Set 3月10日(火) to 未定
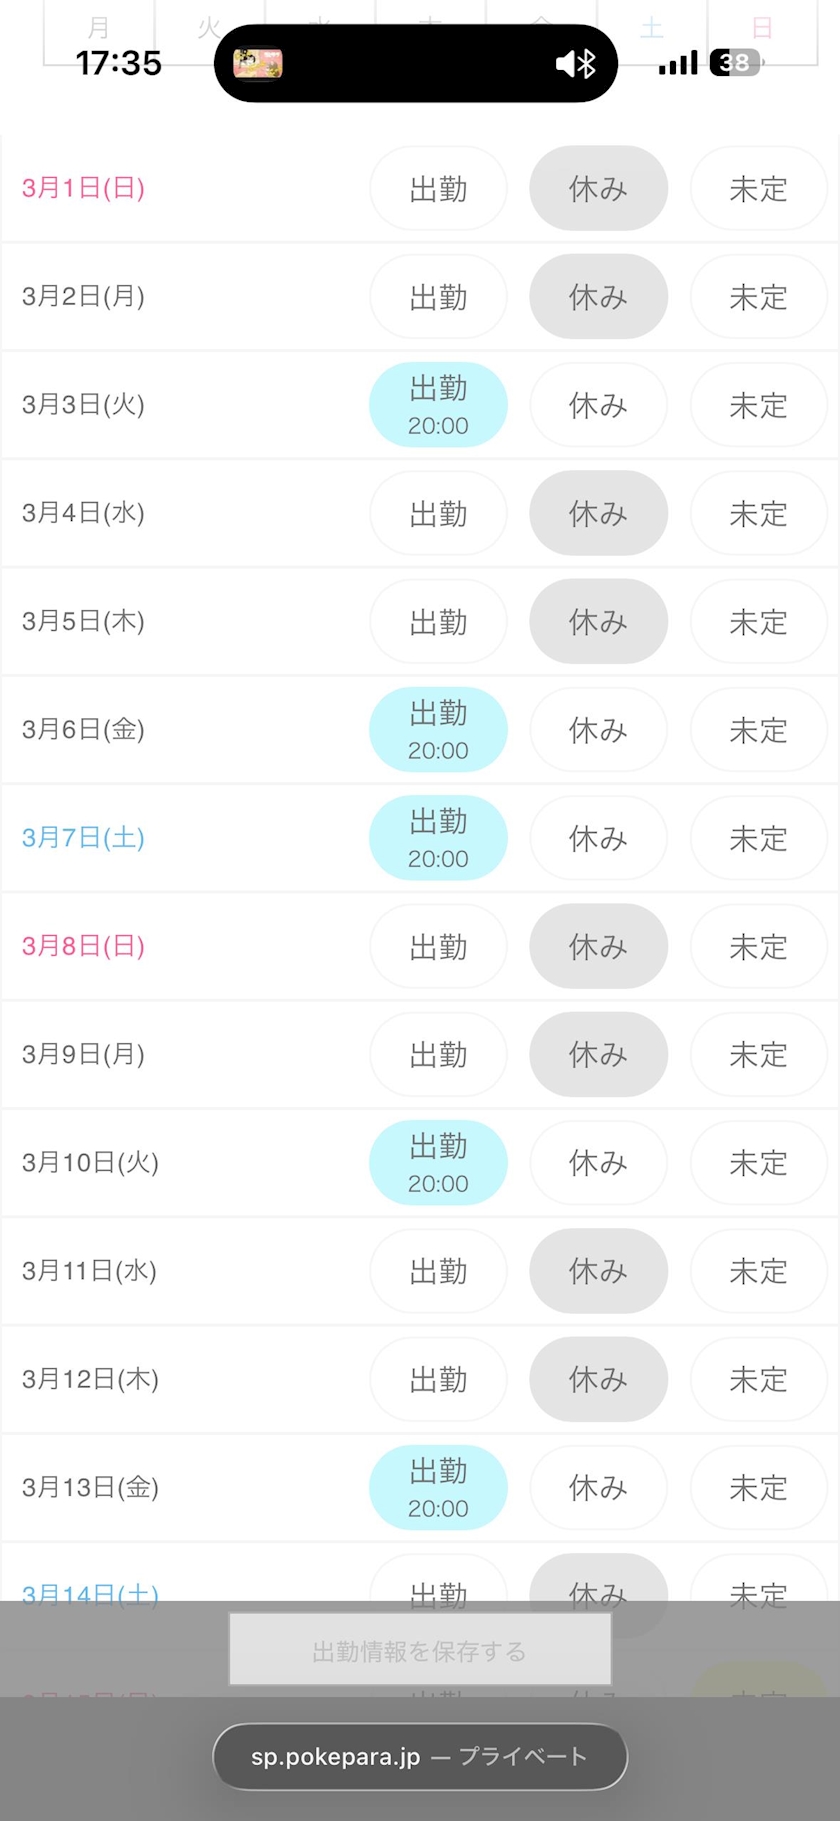Viewport: 840px width, 1821px height. (758, 1163)
